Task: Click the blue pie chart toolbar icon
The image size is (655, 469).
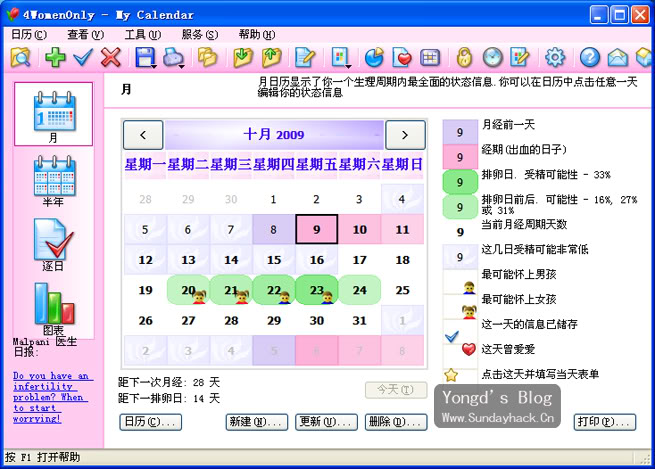Action: tap(374, 57)
